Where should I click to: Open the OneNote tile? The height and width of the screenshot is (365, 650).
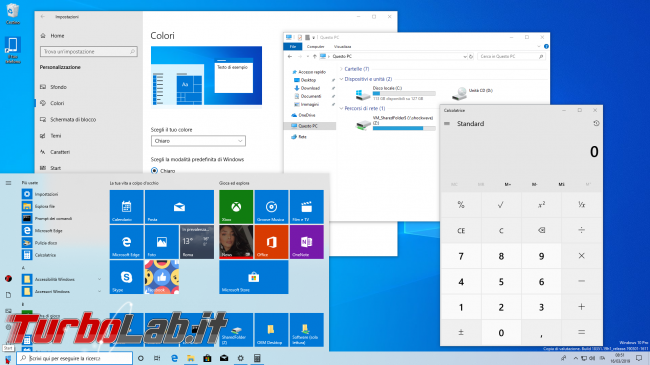click(307, 242)
